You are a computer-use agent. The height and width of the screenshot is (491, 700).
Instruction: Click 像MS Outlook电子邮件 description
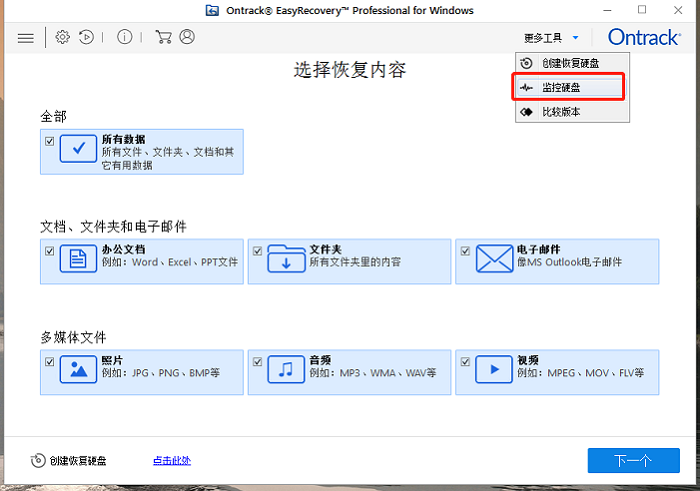[569, 262]
